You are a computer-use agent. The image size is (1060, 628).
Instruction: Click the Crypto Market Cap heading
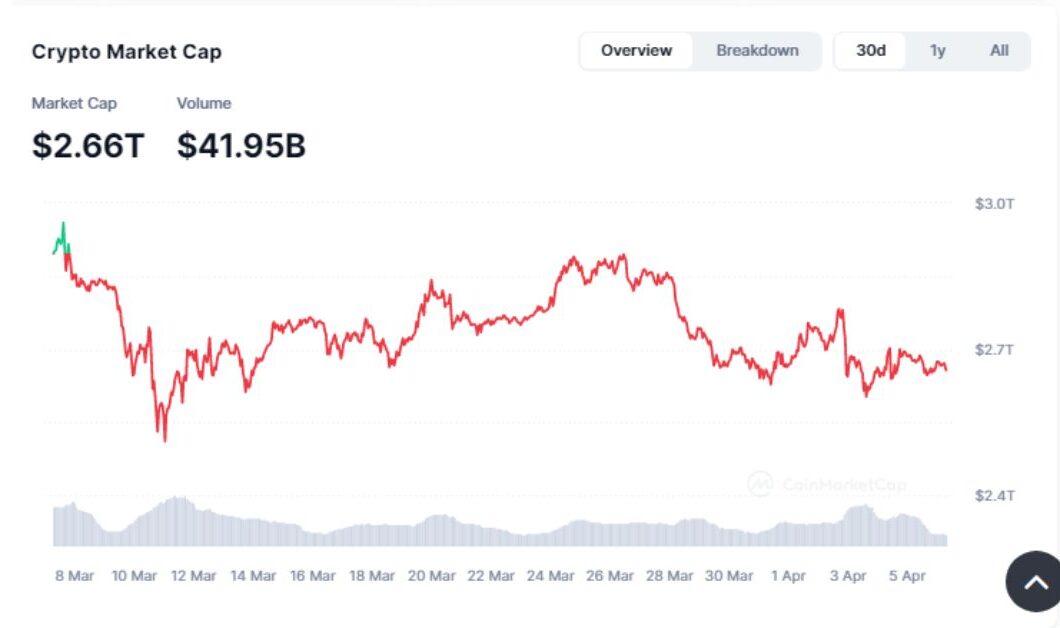point(127,52)
